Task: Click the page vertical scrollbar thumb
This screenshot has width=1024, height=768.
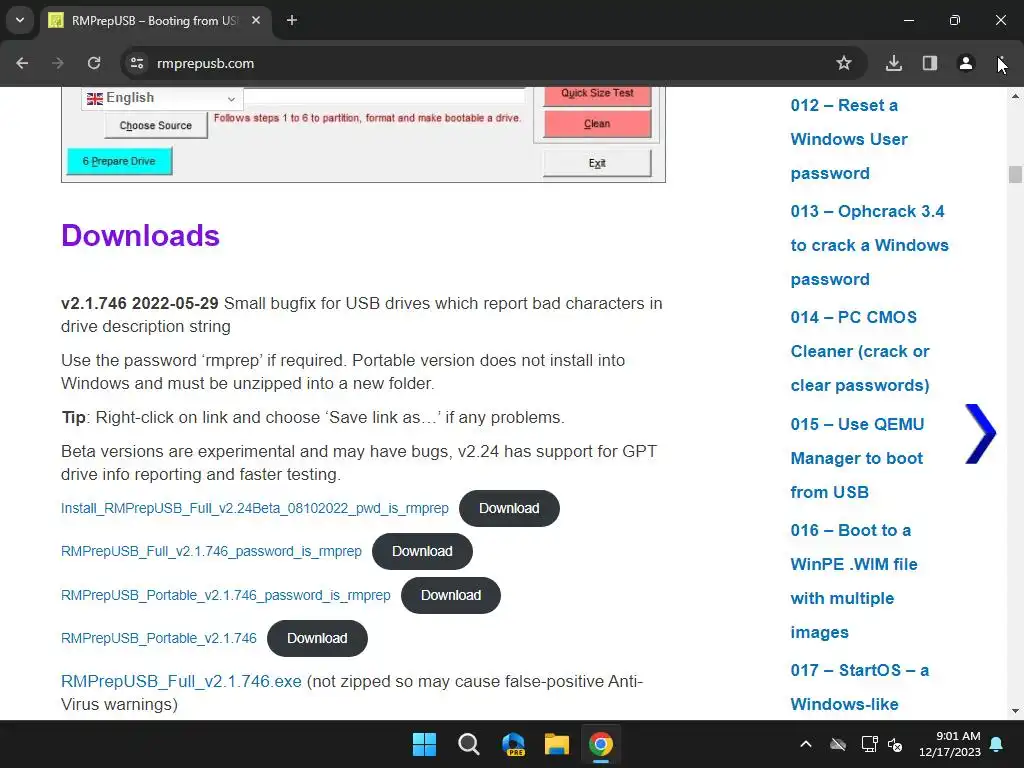Action: [1015, 174]
